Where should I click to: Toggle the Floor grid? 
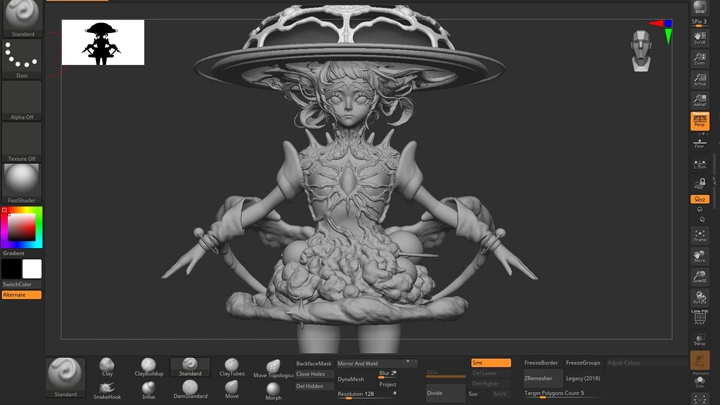pos(699,144)
